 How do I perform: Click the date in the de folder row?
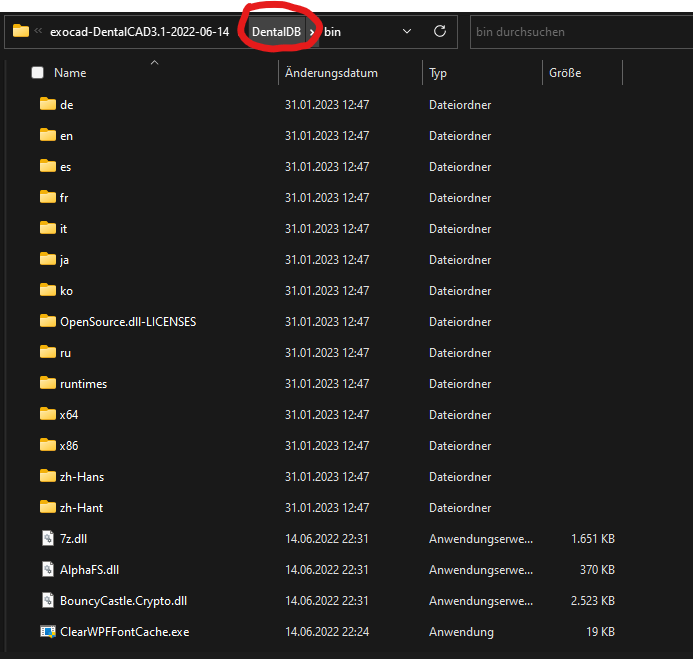(x=327, y=105)
